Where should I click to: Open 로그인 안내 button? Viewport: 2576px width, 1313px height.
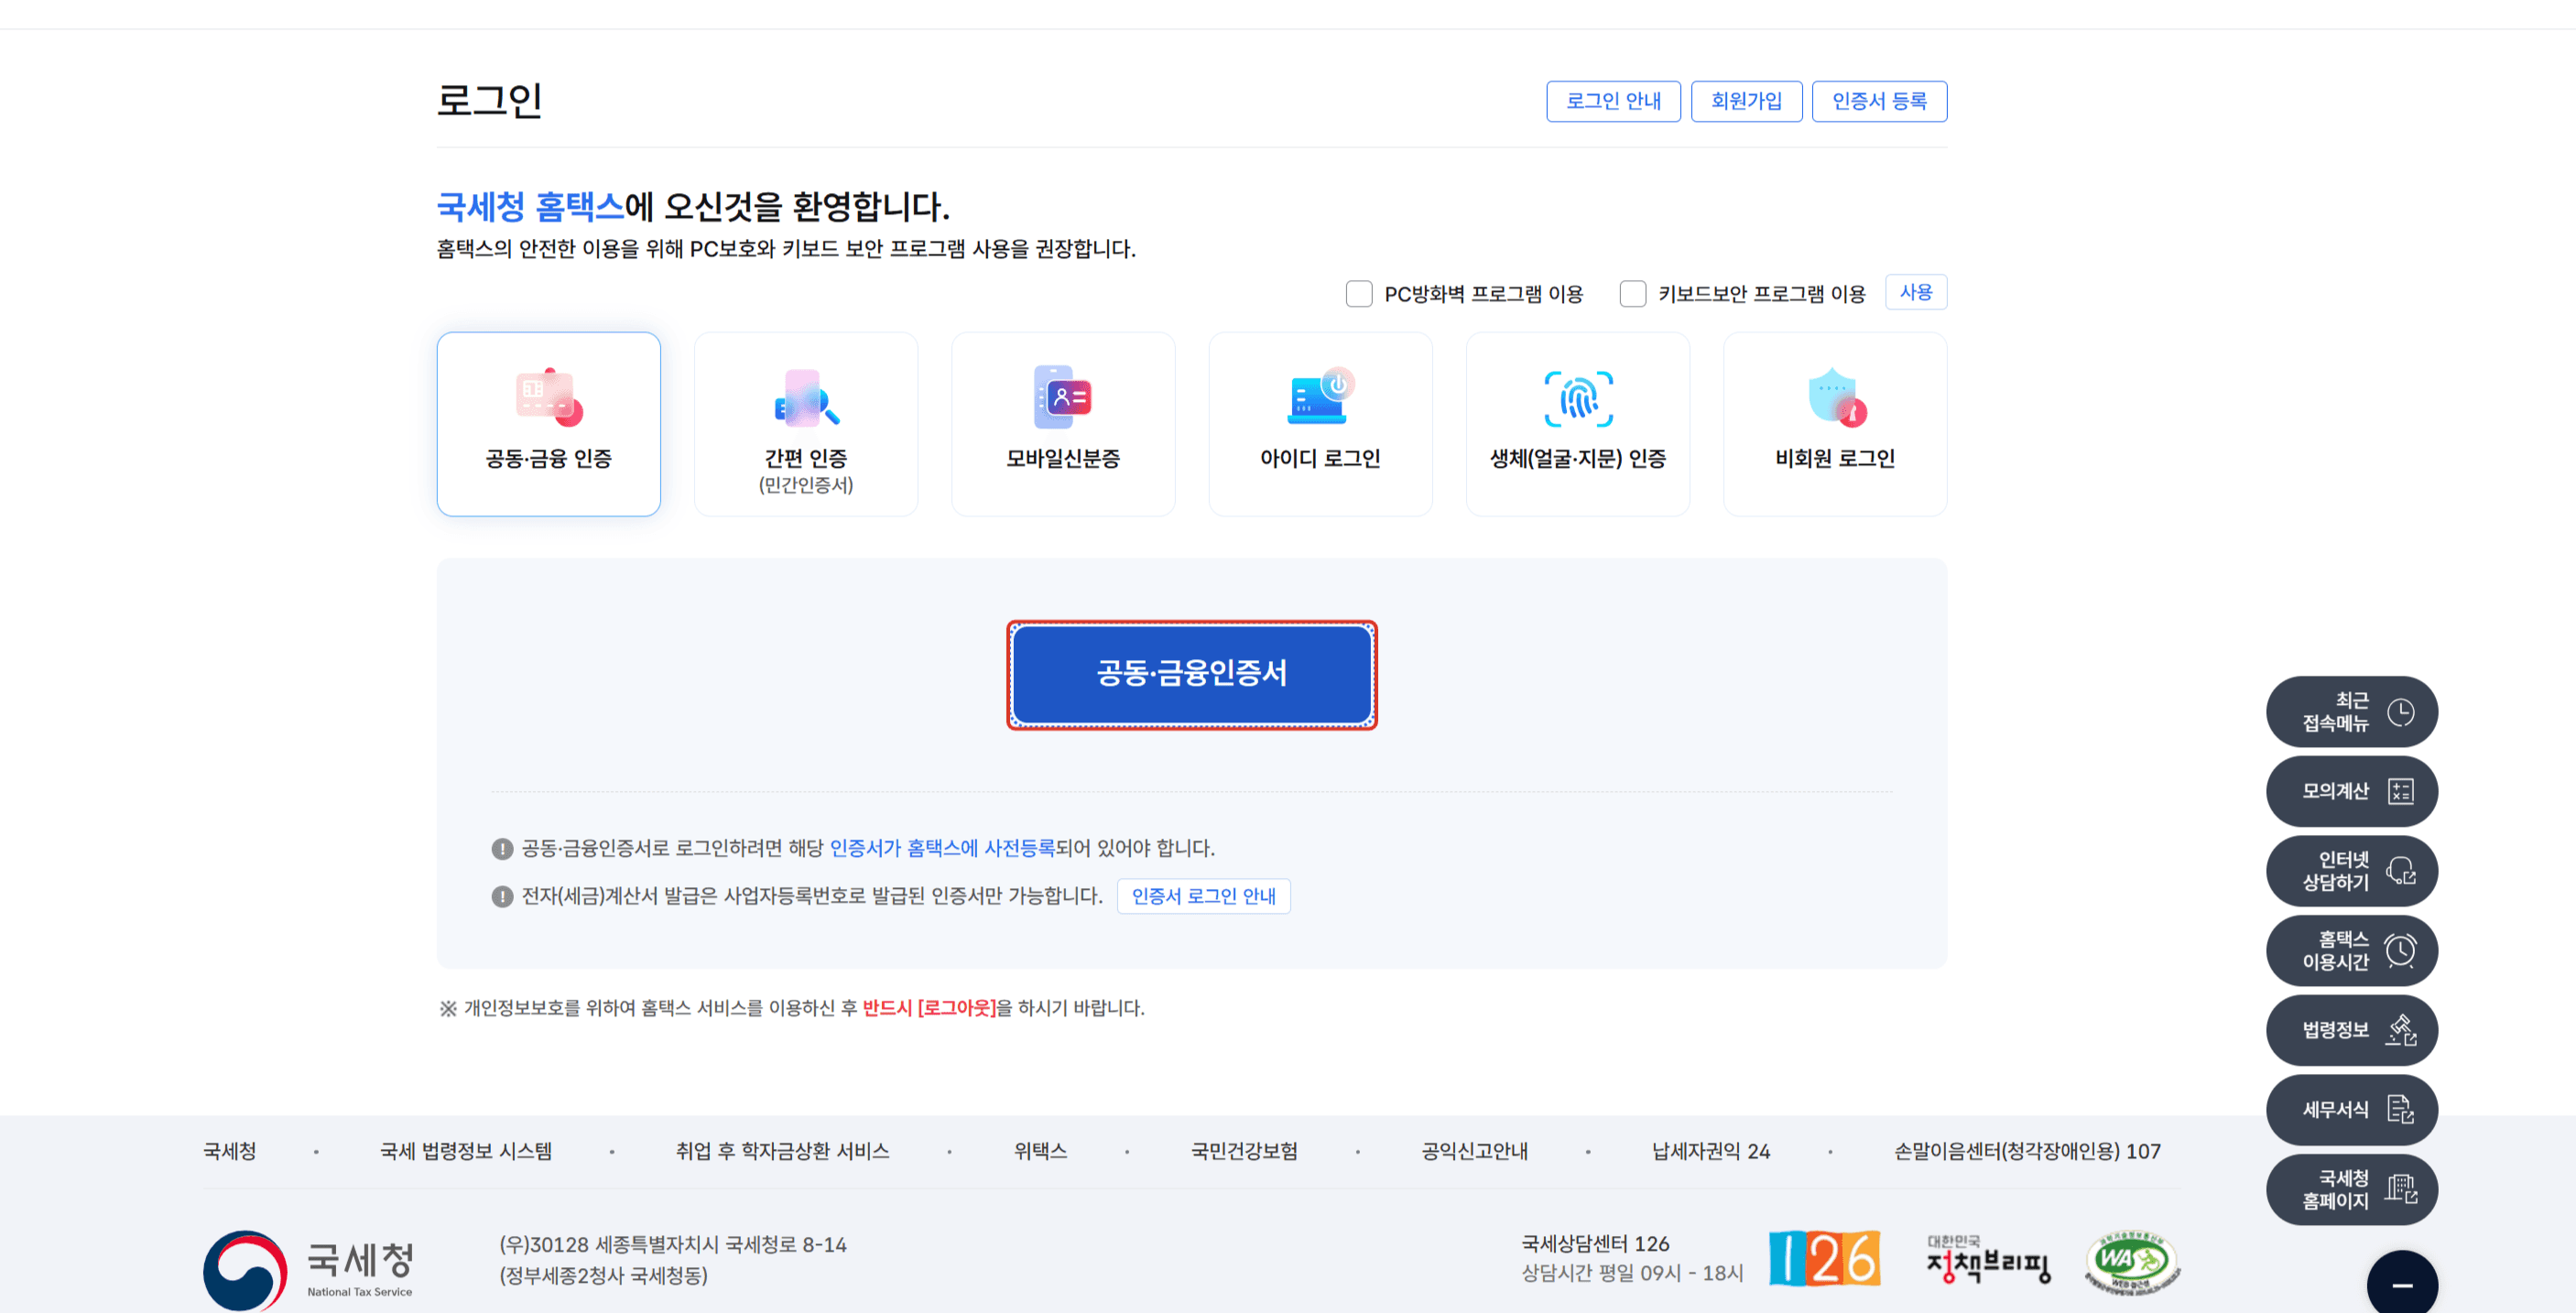click(x=1613, y=101)
